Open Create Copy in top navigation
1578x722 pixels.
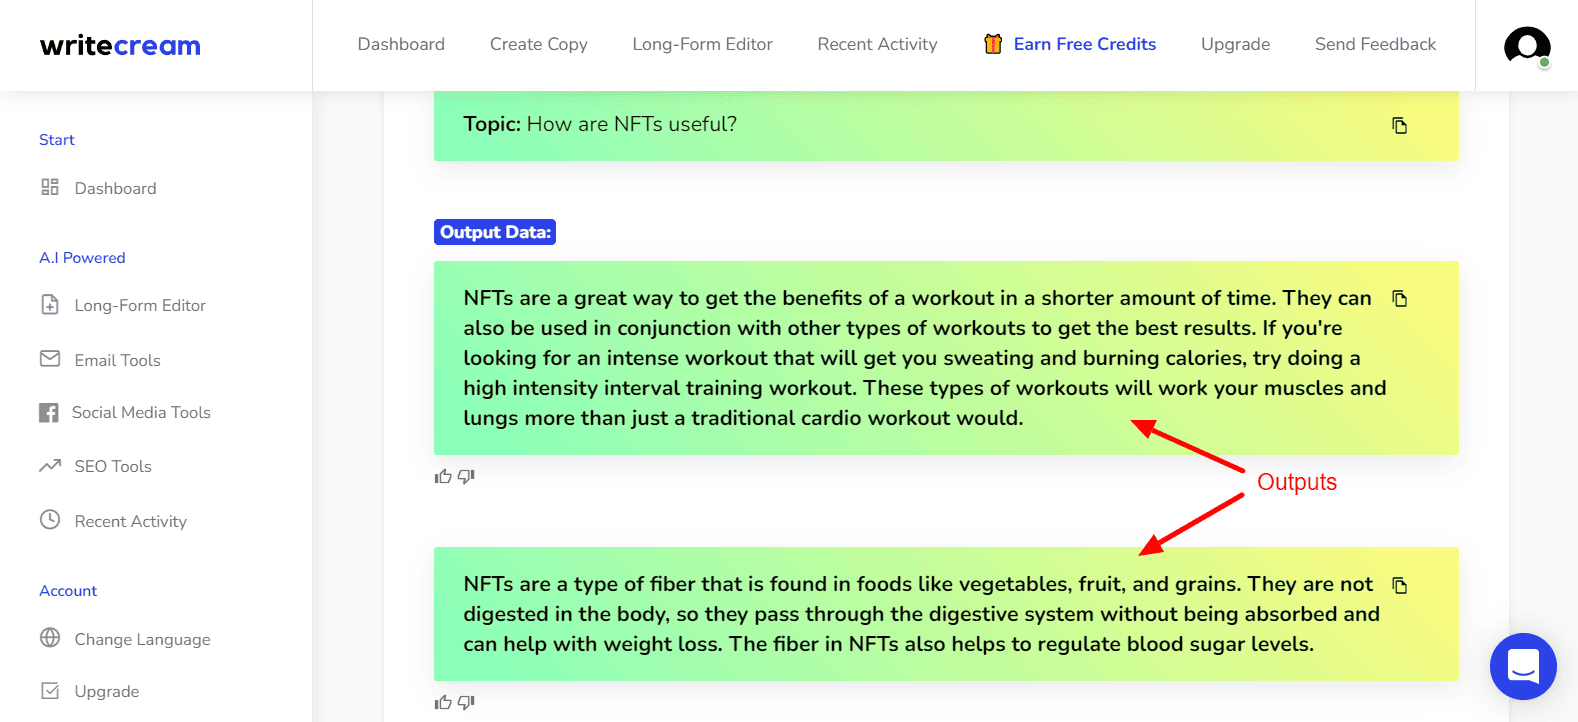pyautogui.click(x=539, y=44)
